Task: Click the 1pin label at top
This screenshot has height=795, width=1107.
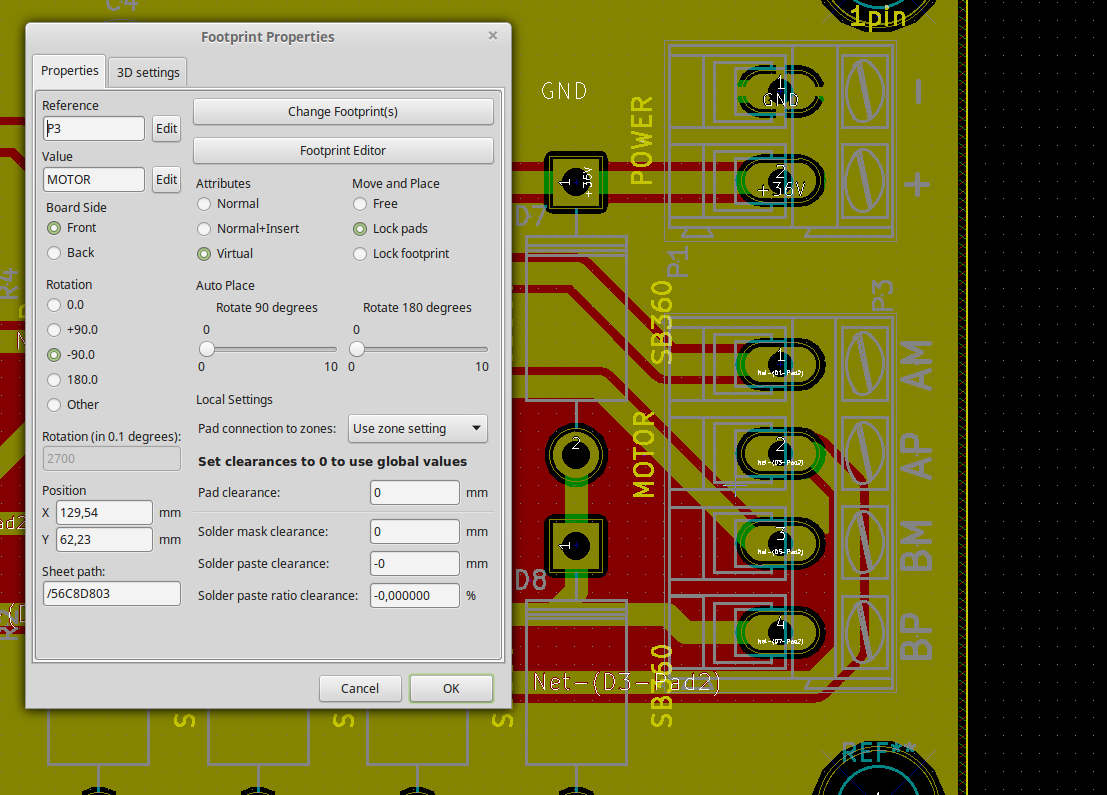Action: [x=878, y=16]
